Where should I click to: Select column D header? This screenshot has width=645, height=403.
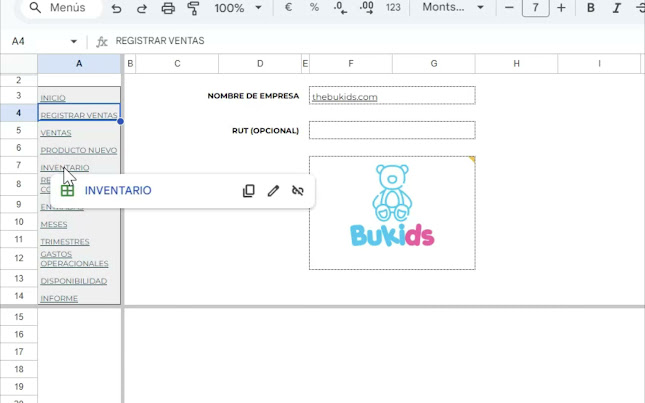pos(260,64)
